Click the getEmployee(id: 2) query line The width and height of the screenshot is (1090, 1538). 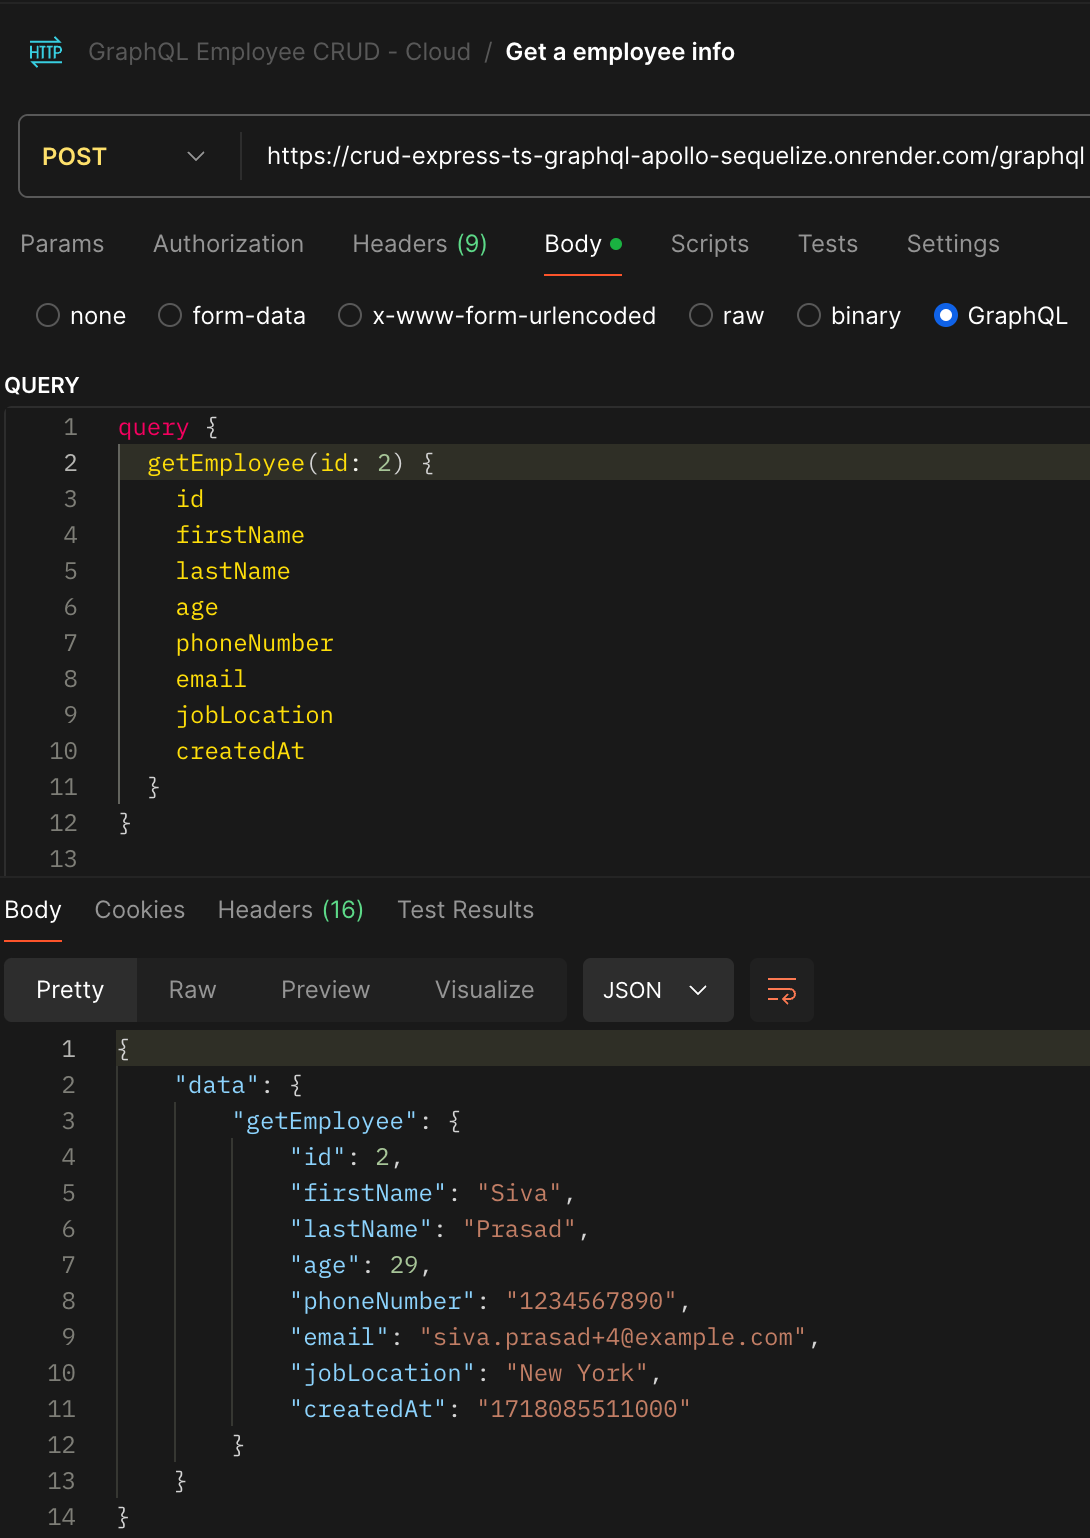coord(291,463)
